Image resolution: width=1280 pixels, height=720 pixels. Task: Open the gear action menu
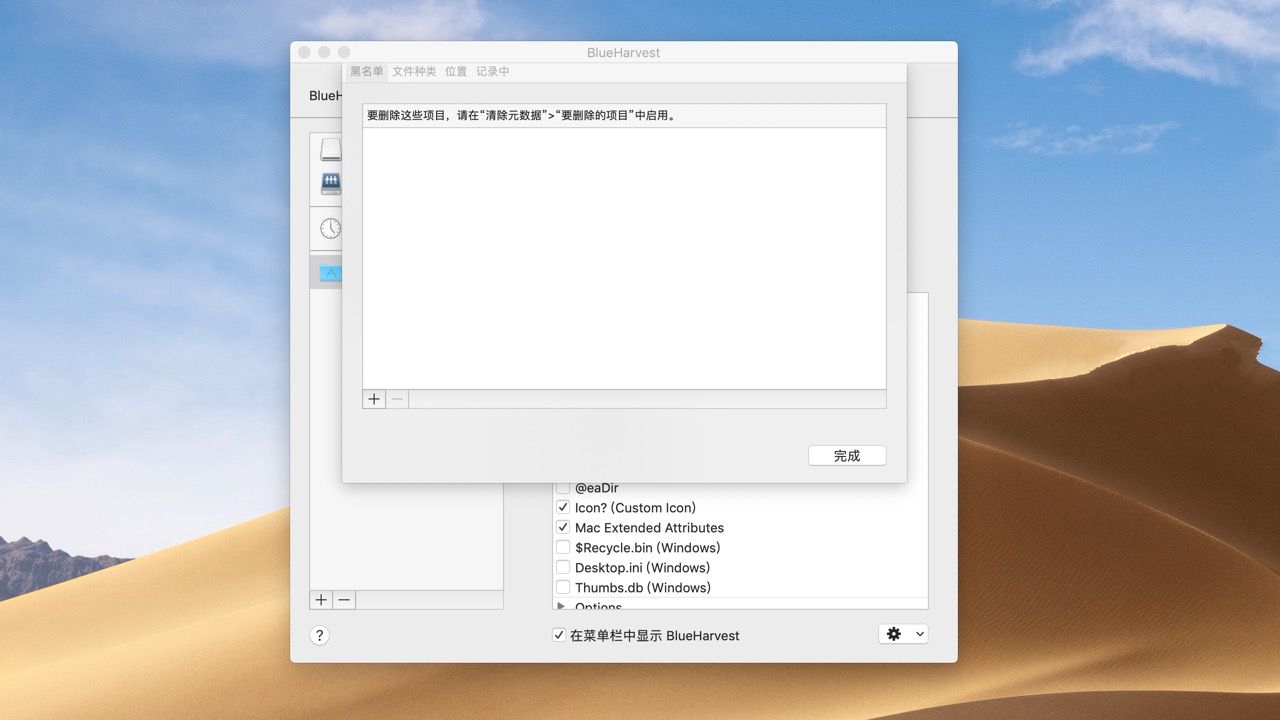pyautogui.click(x=903, y=634)
